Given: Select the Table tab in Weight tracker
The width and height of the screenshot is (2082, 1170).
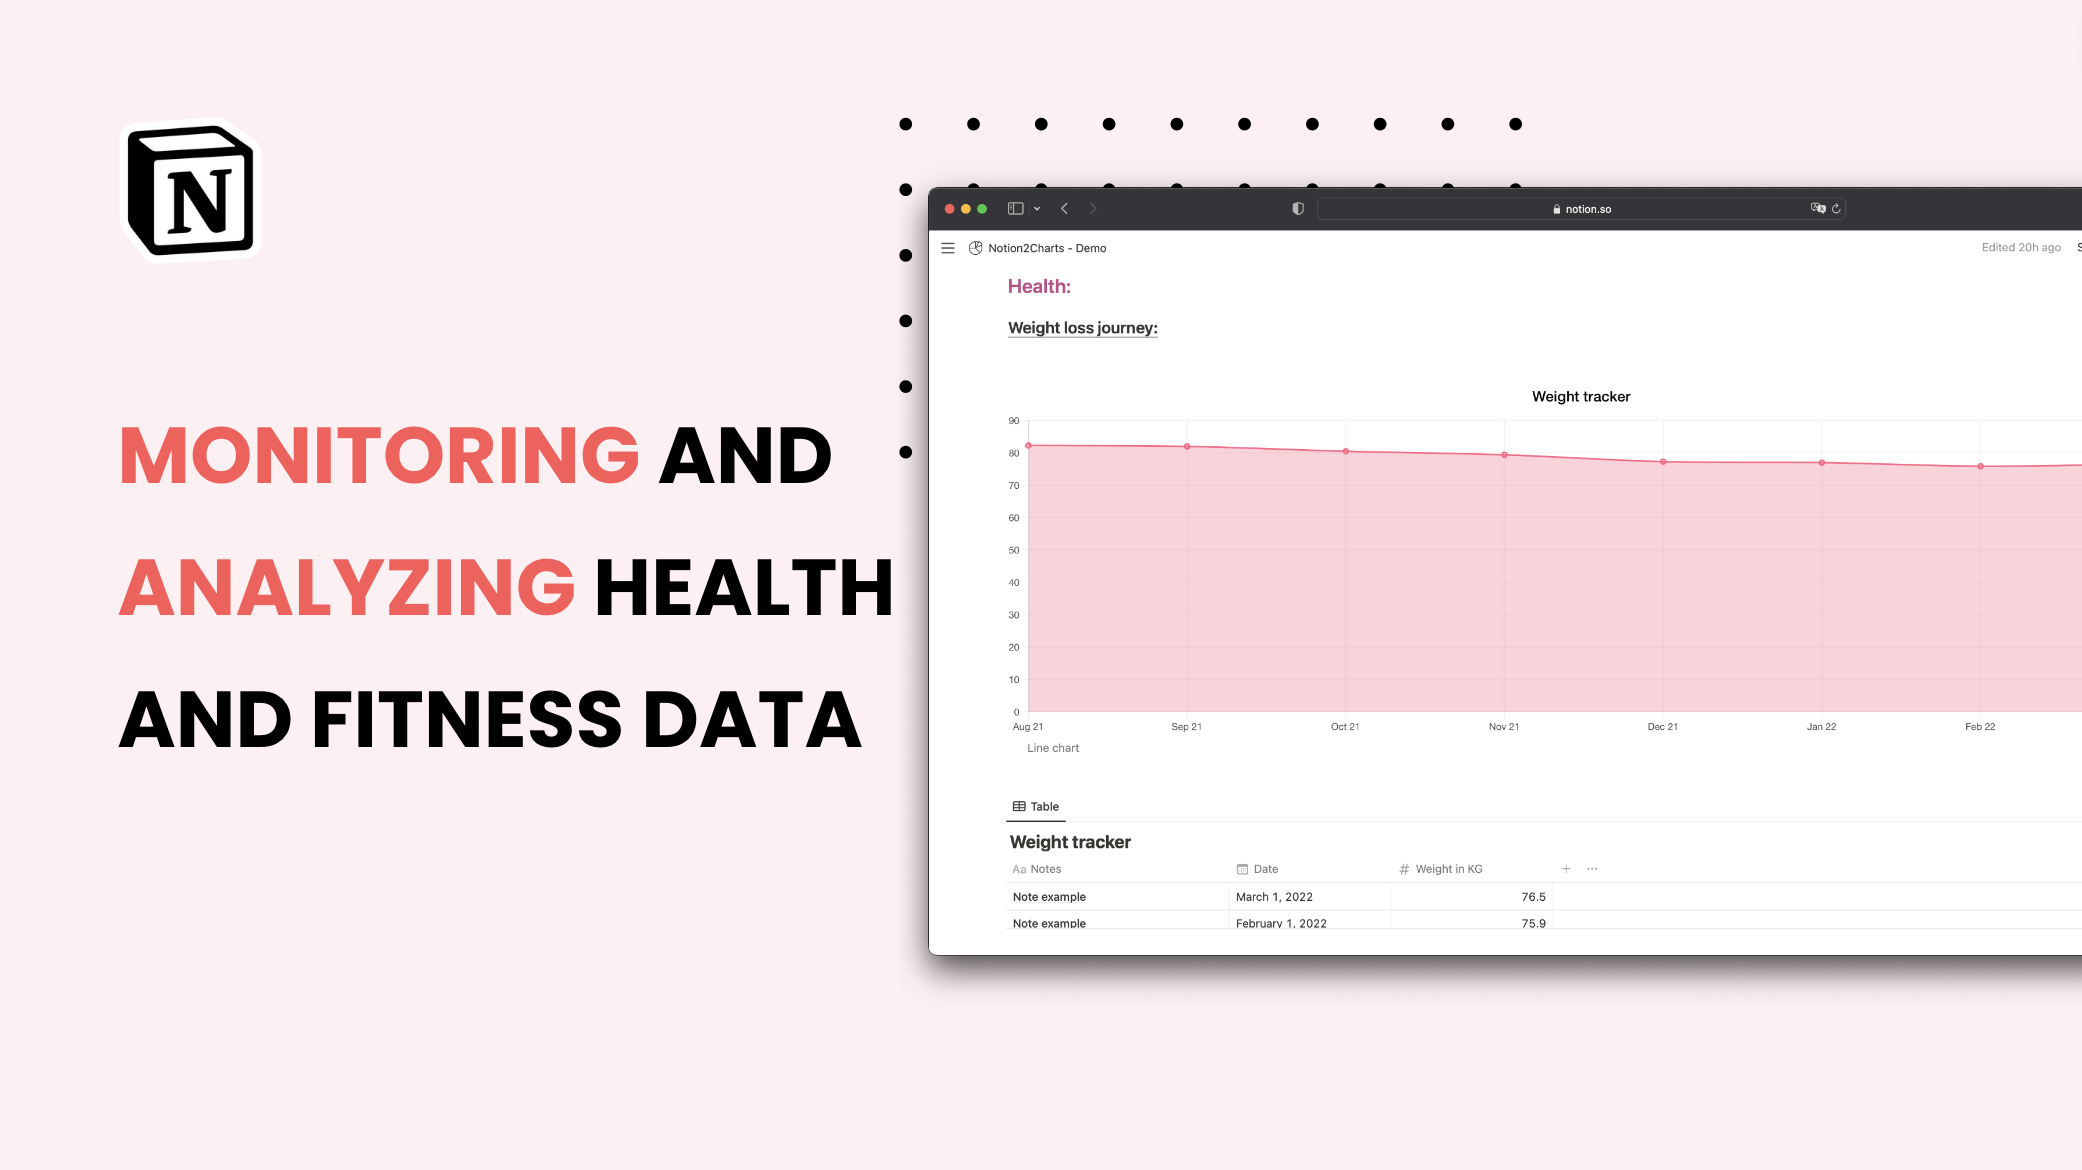Looking at the screenshot, I should click(x=1034, y=805).
